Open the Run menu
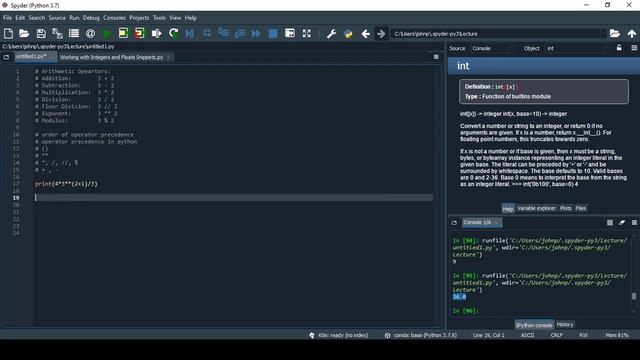Screen dimensions: 640x360 coord(74,18)
